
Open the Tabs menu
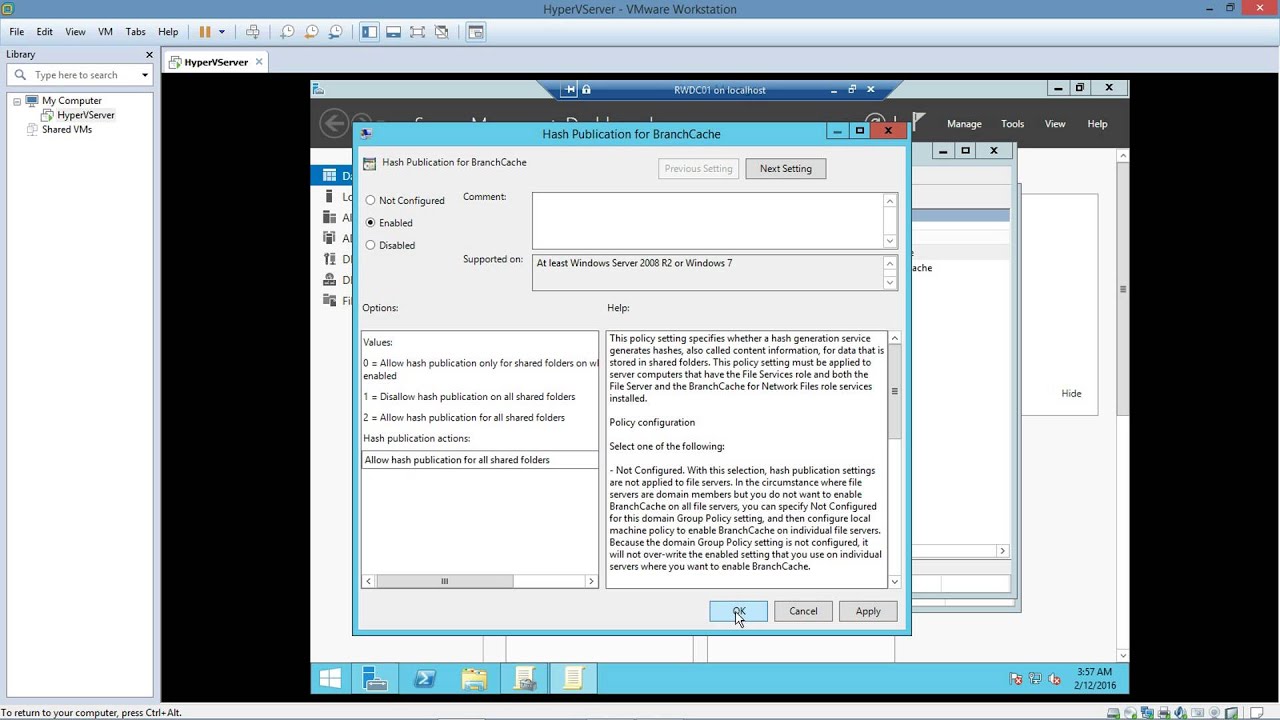(136, 32)
